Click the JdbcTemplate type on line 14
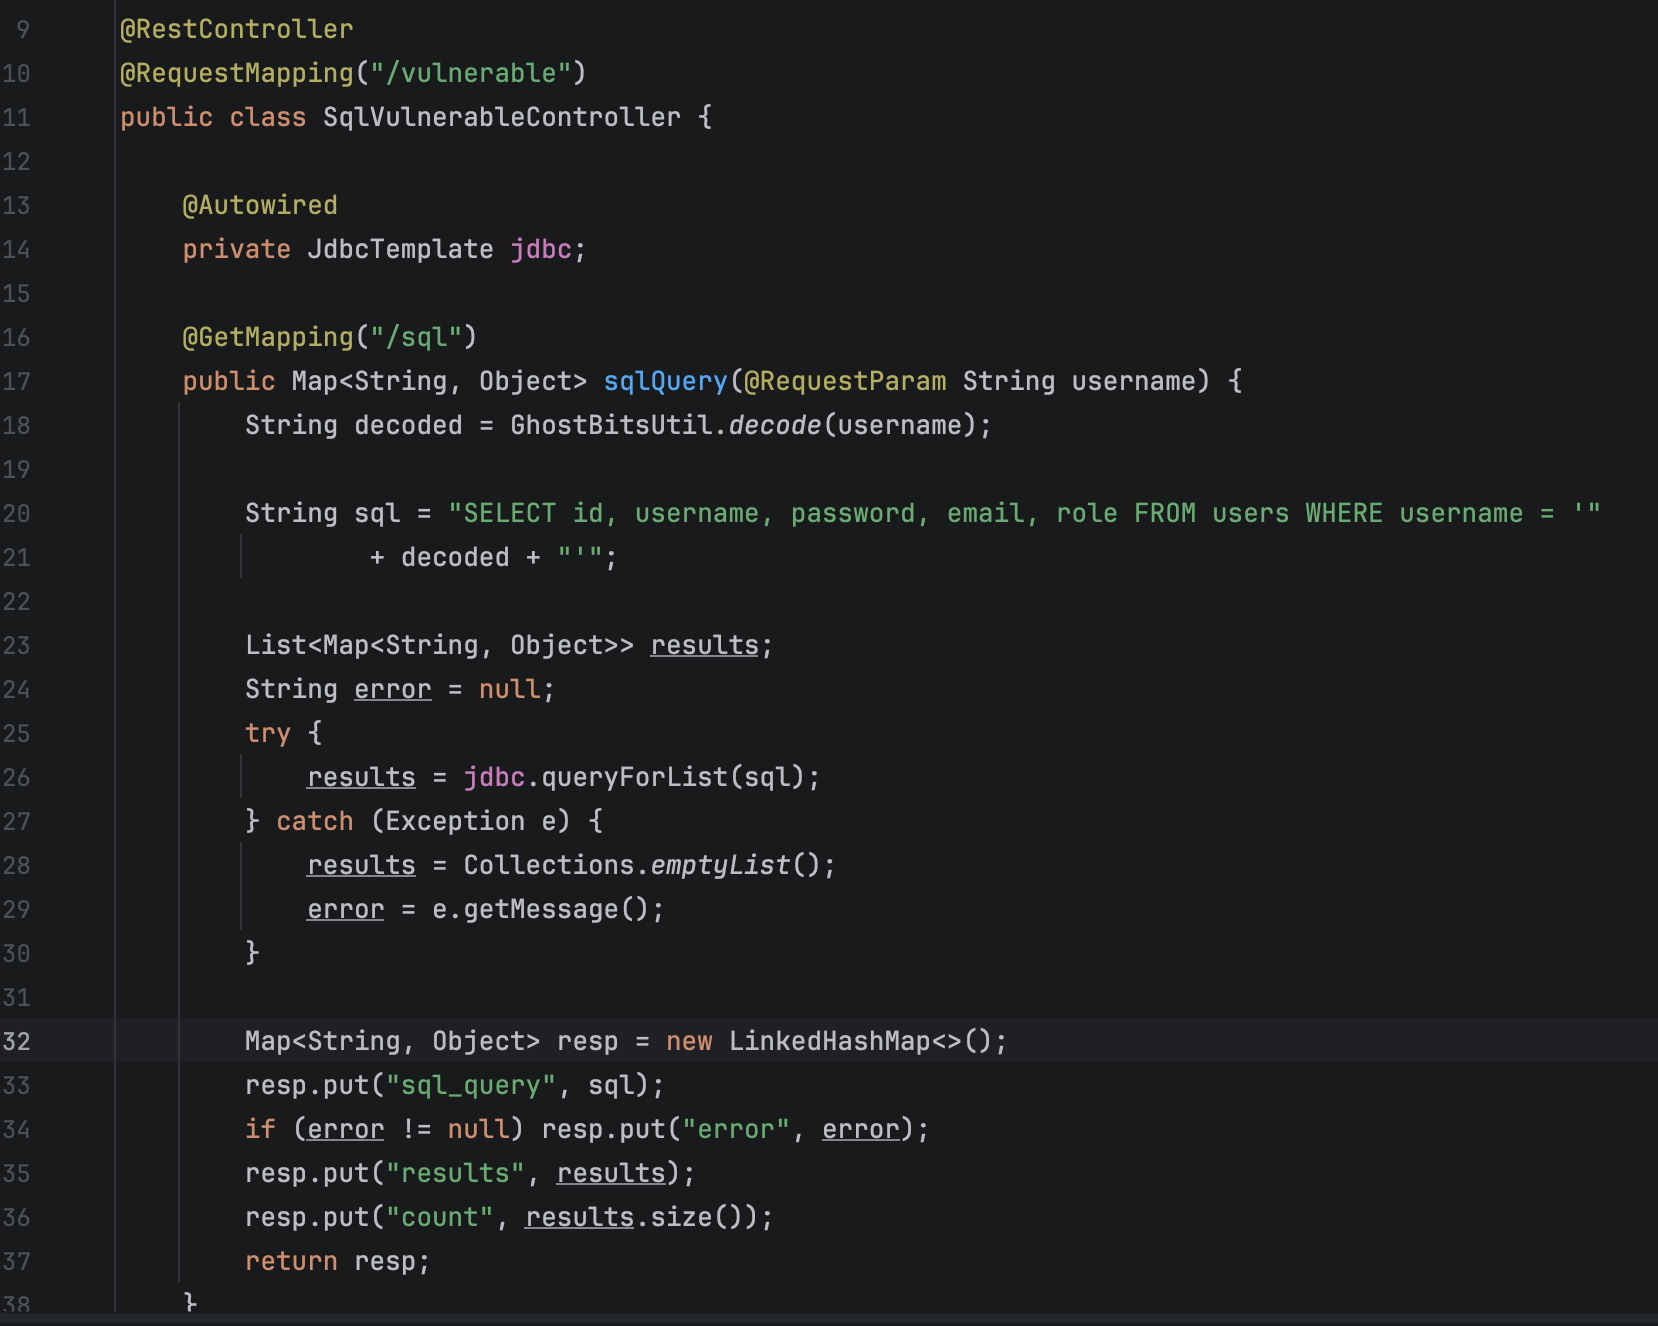1658x1326 pixels. point(400,249)
